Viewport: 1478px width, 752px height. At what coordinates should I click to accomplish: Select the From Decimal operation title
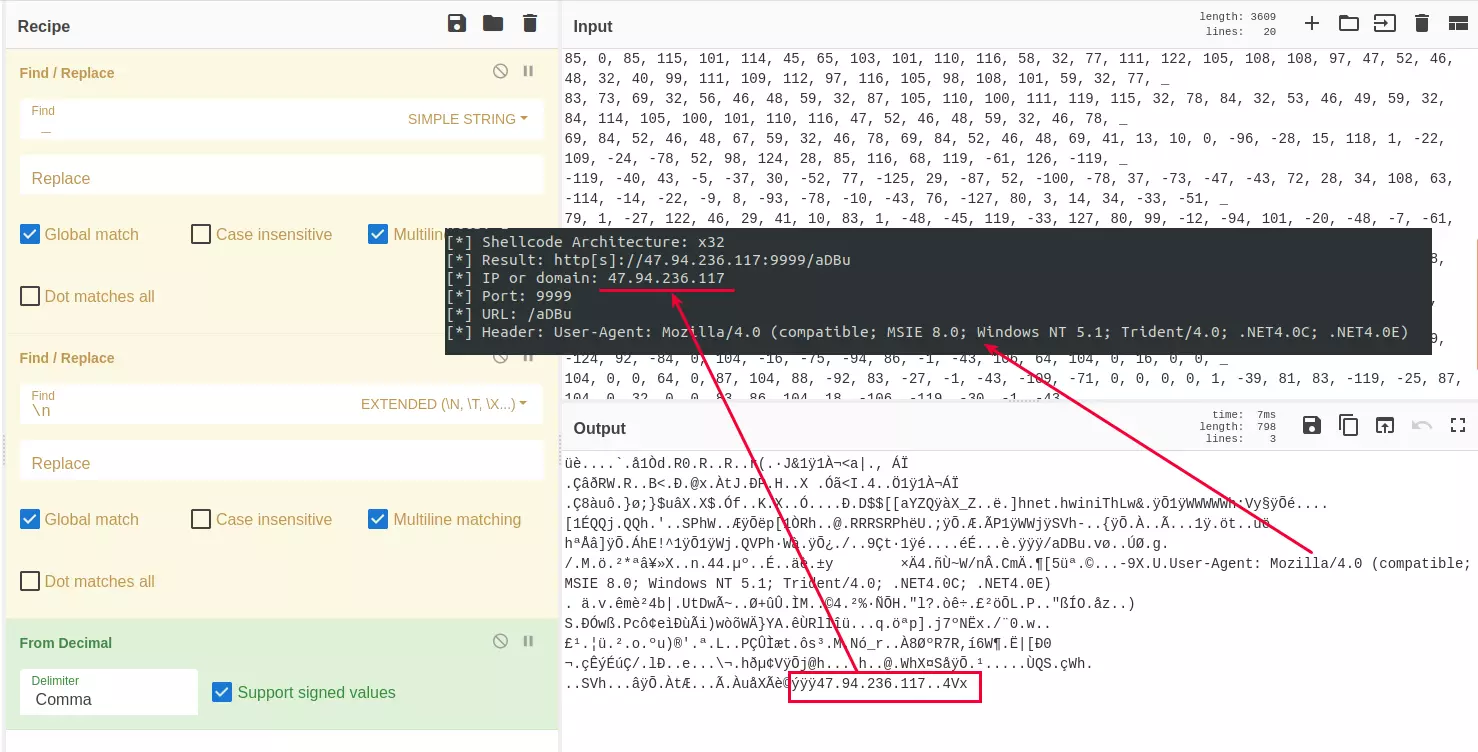point(66,643)
